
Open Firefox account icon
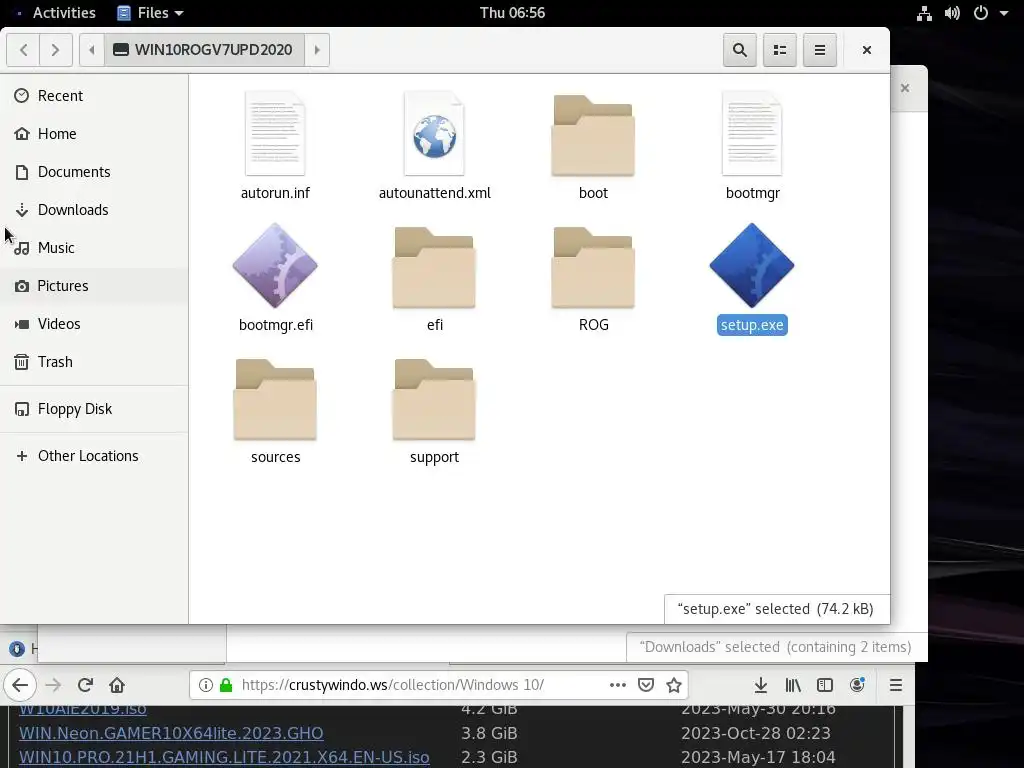[857, 685]
